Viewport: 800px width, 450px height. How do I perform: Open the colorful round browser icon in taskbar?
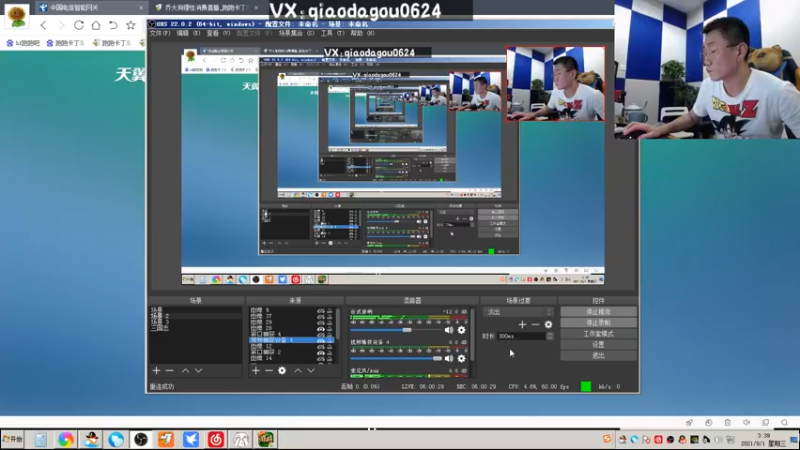pyautogui.click(x=66, y=439)
